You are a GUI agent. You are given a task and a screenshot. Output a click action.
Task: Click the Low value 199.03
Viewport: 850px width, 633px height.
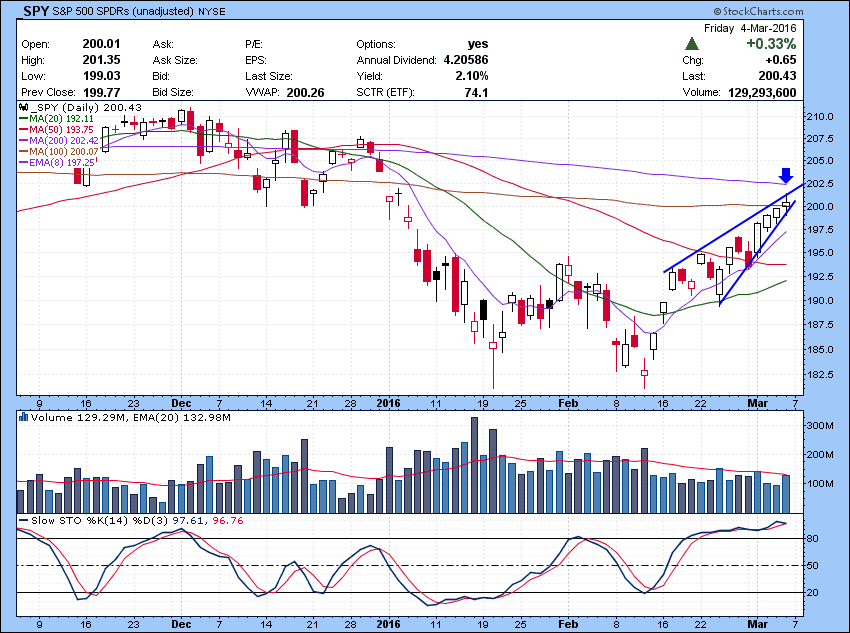101,76
